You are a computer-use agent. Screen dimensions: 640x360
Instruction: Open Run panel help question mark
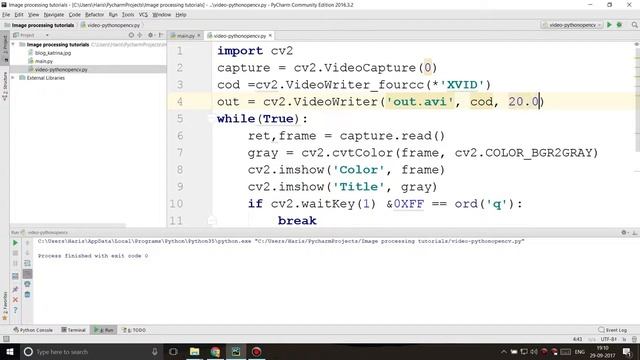pos(15,310)
